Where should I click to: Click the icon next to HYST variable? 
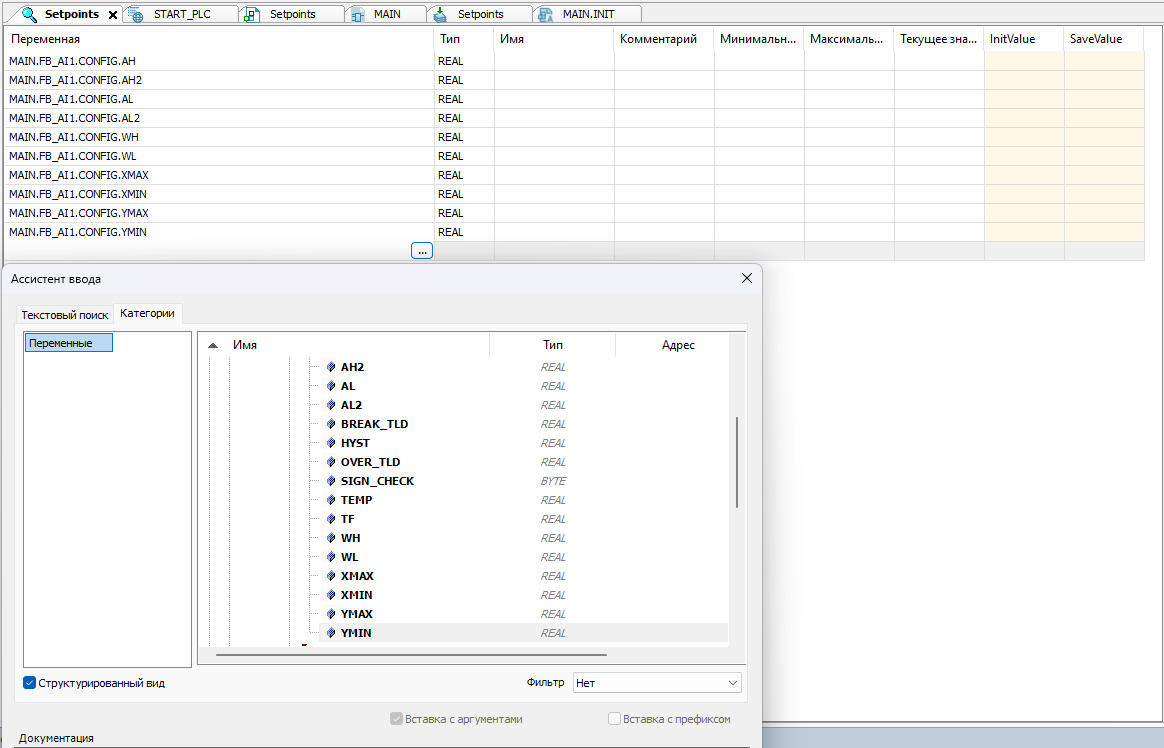[x=332, y=443]
